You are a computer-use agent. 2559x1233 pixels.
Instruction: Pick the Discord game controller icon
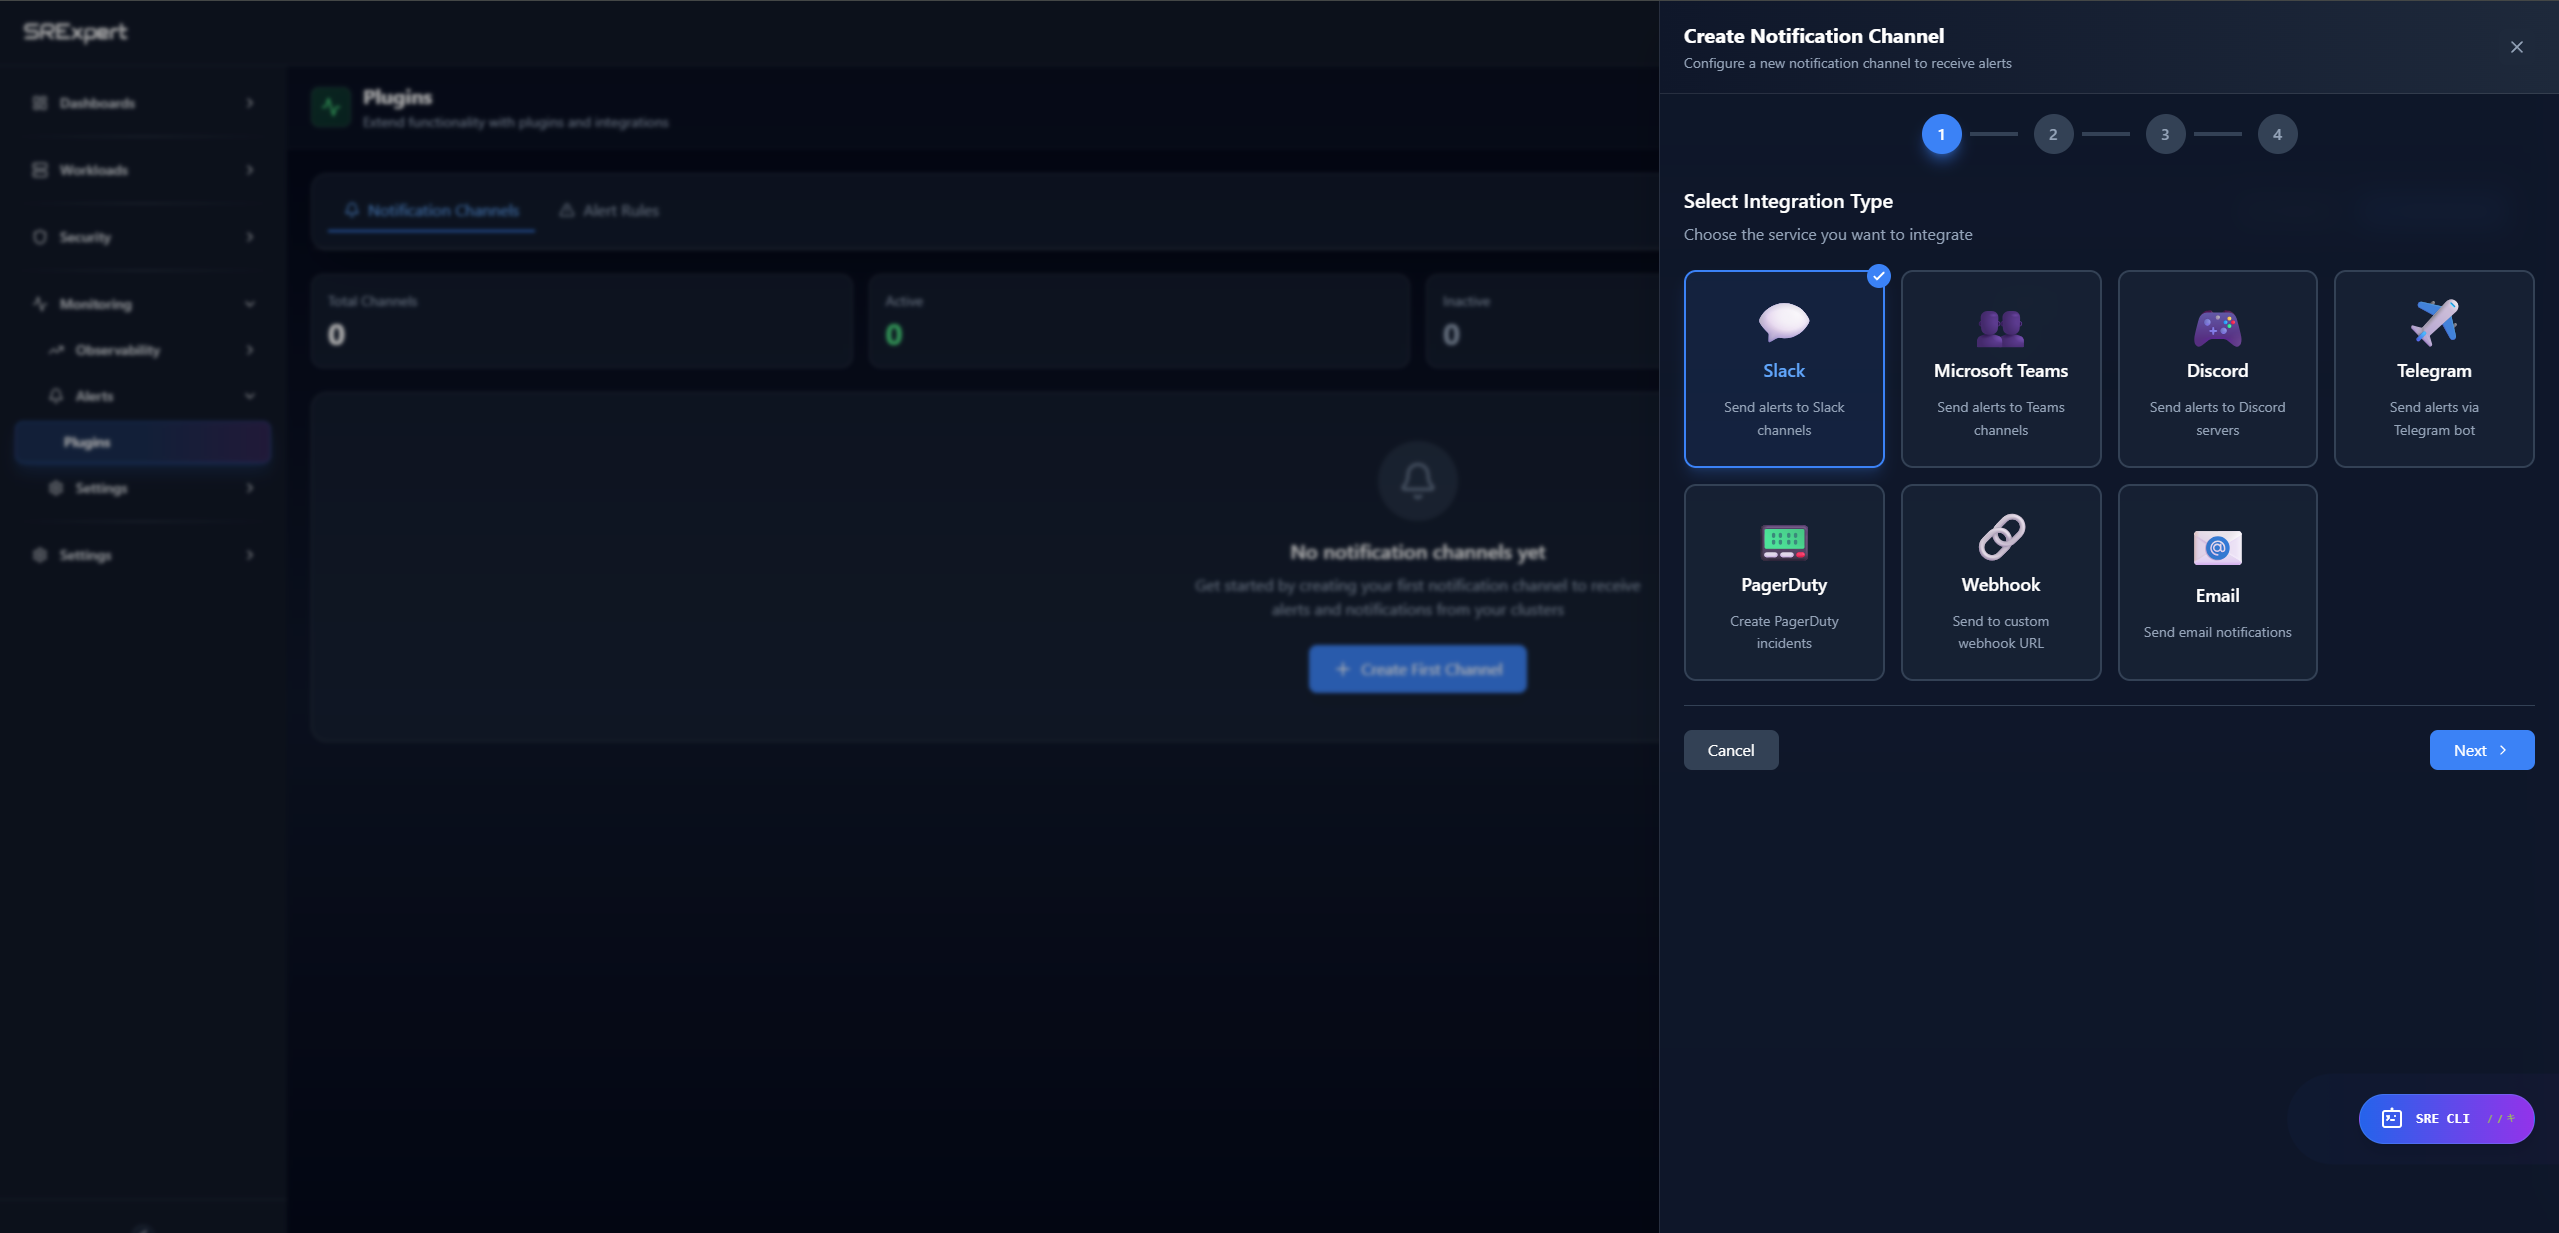click(x=2217, y=327)
